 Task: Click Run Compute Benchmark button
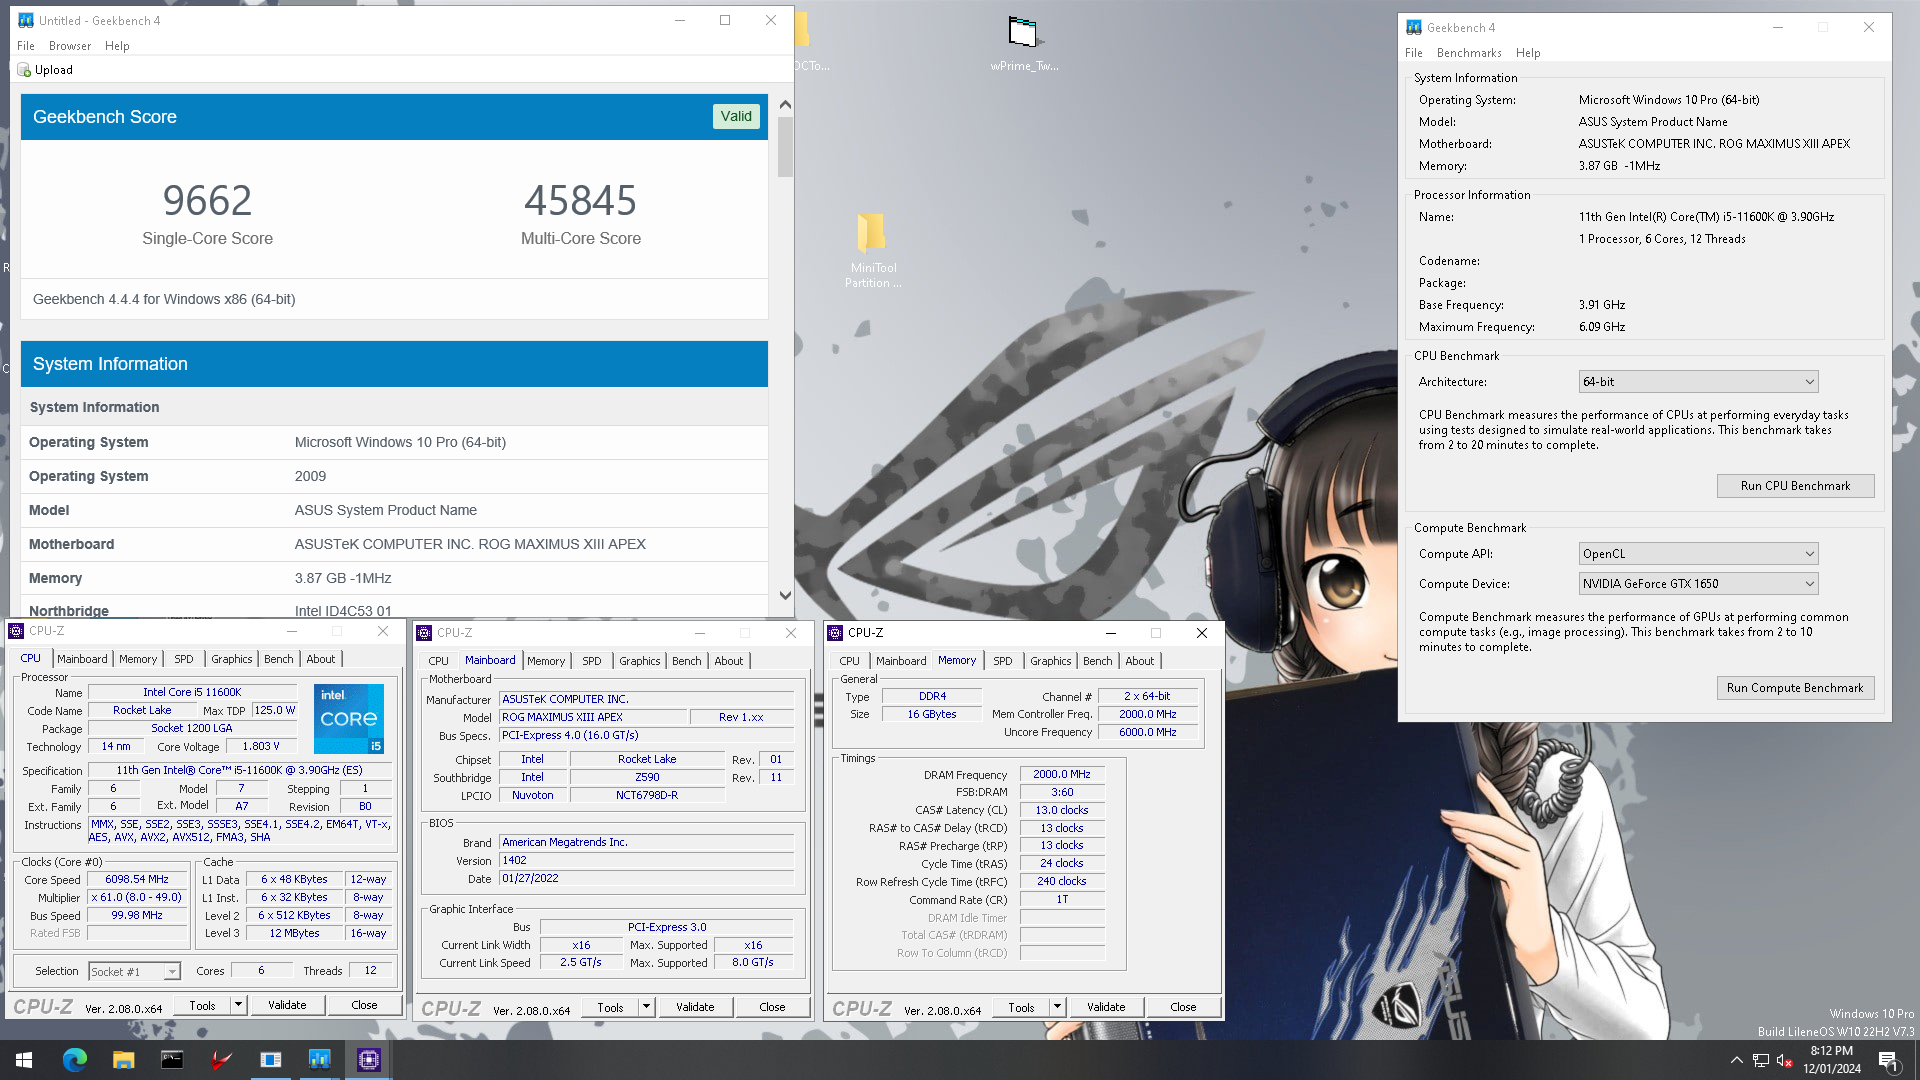click(1795, 688)
